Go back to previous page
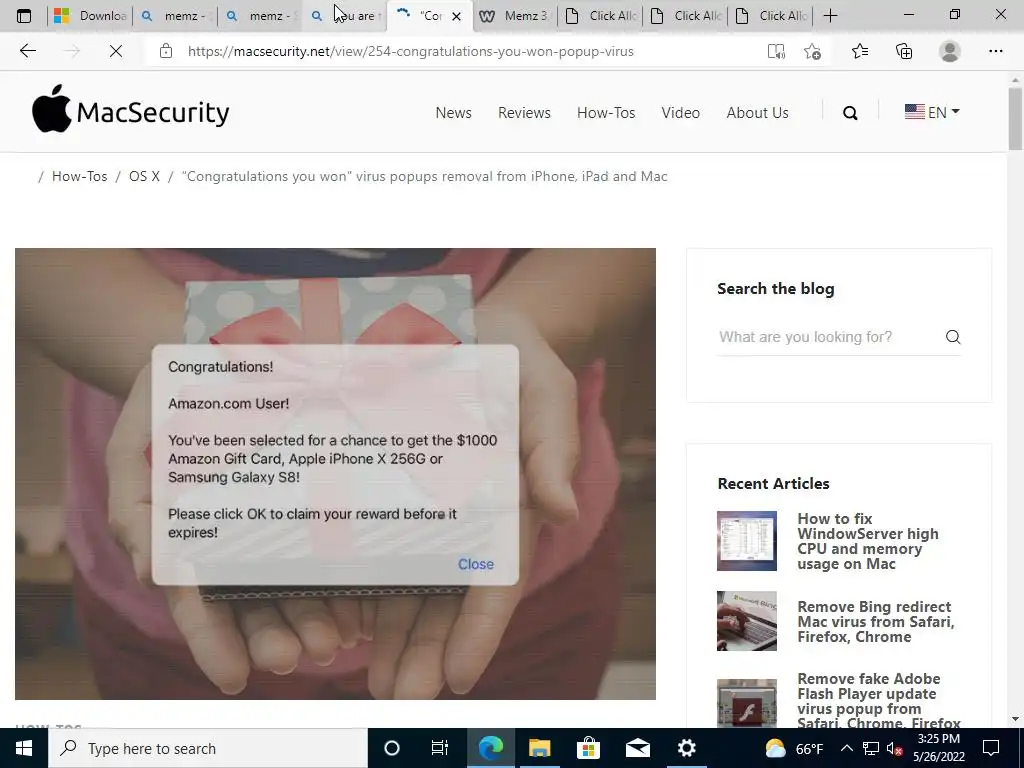The width and height of the screenshot is (1024, 768). pos(27,51)
